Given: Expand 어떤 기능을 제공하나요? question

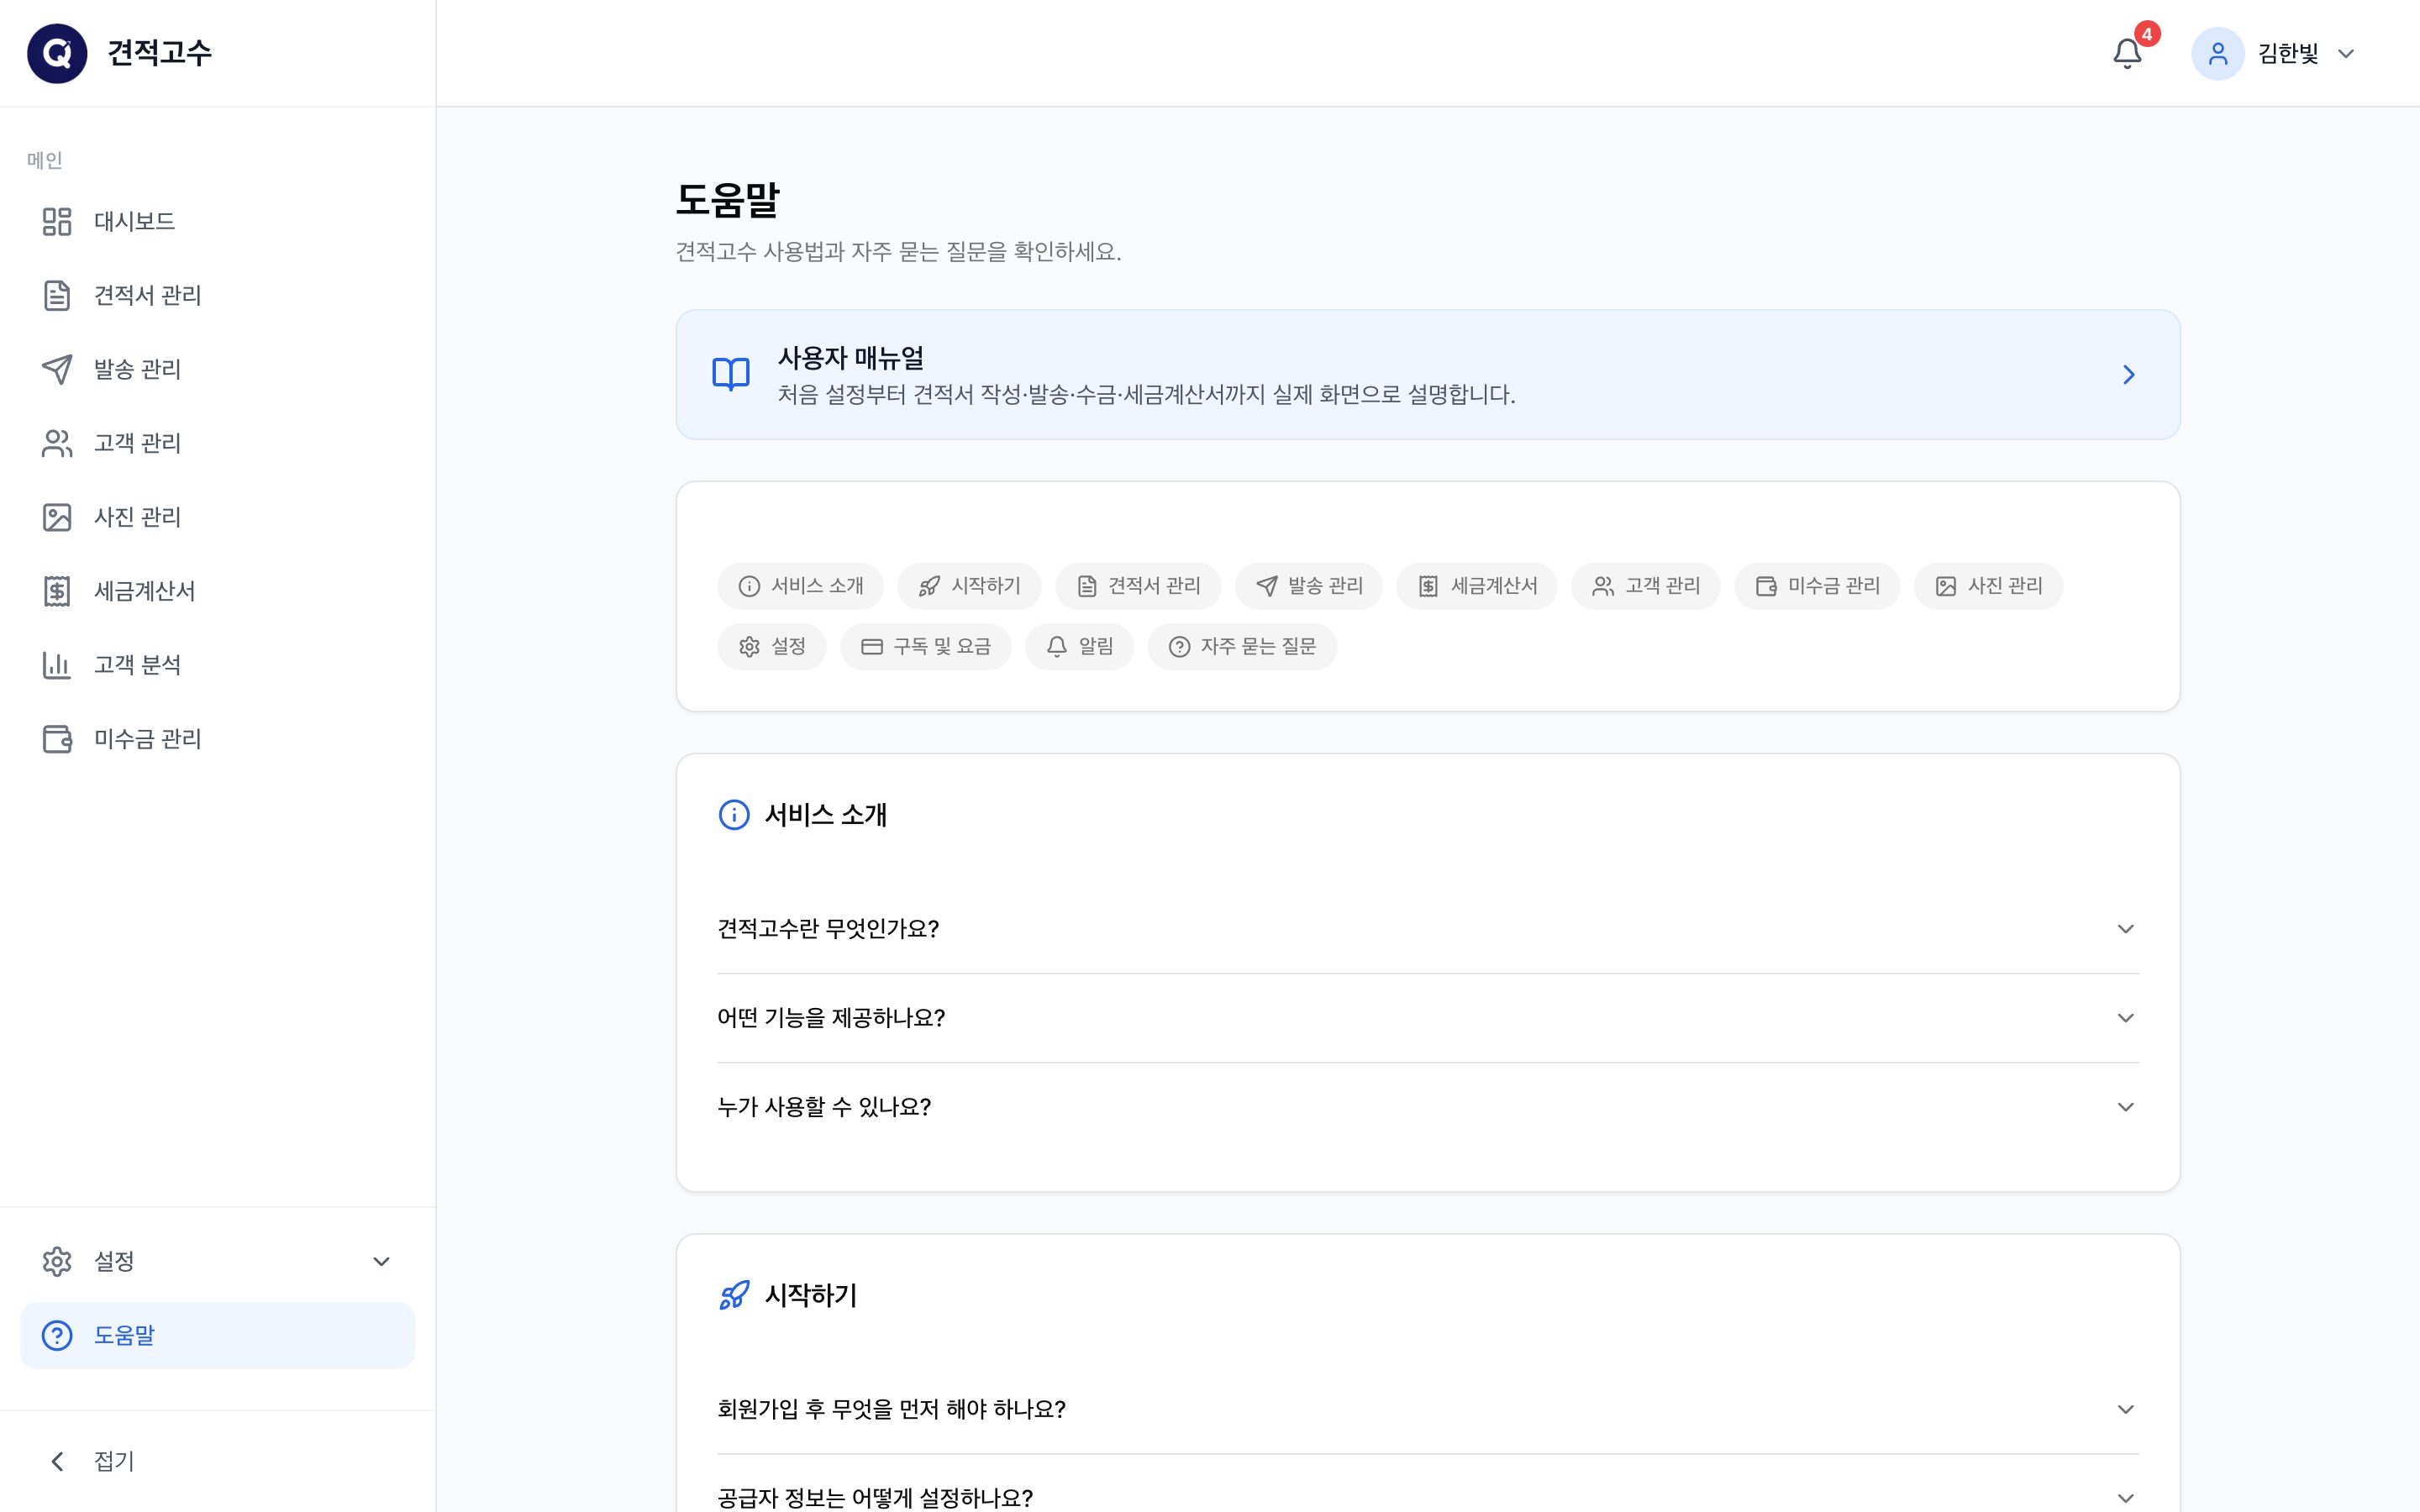Looking at the screenshot, I should pyautogui.click(x=1428, y=1018).
